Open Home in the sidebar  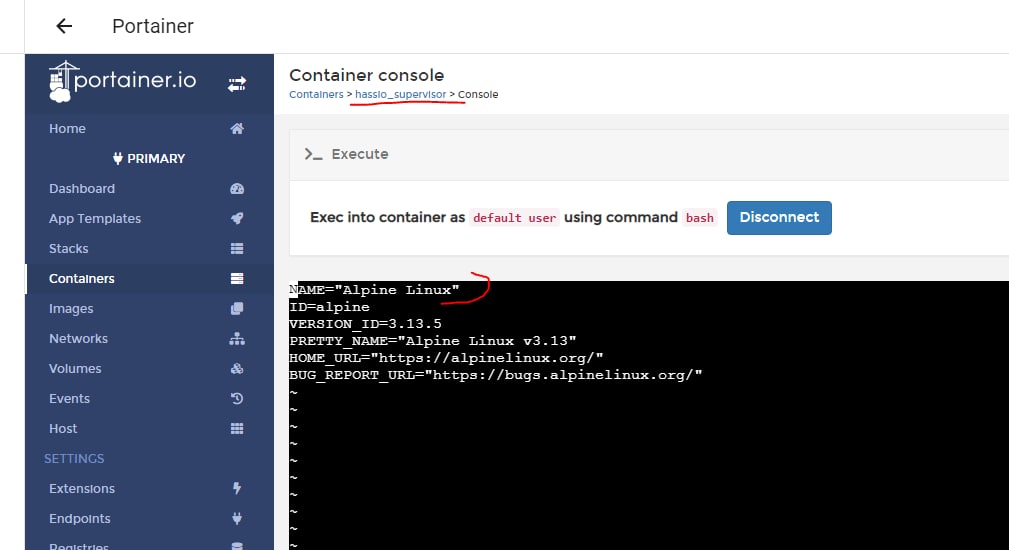[67, 129]
